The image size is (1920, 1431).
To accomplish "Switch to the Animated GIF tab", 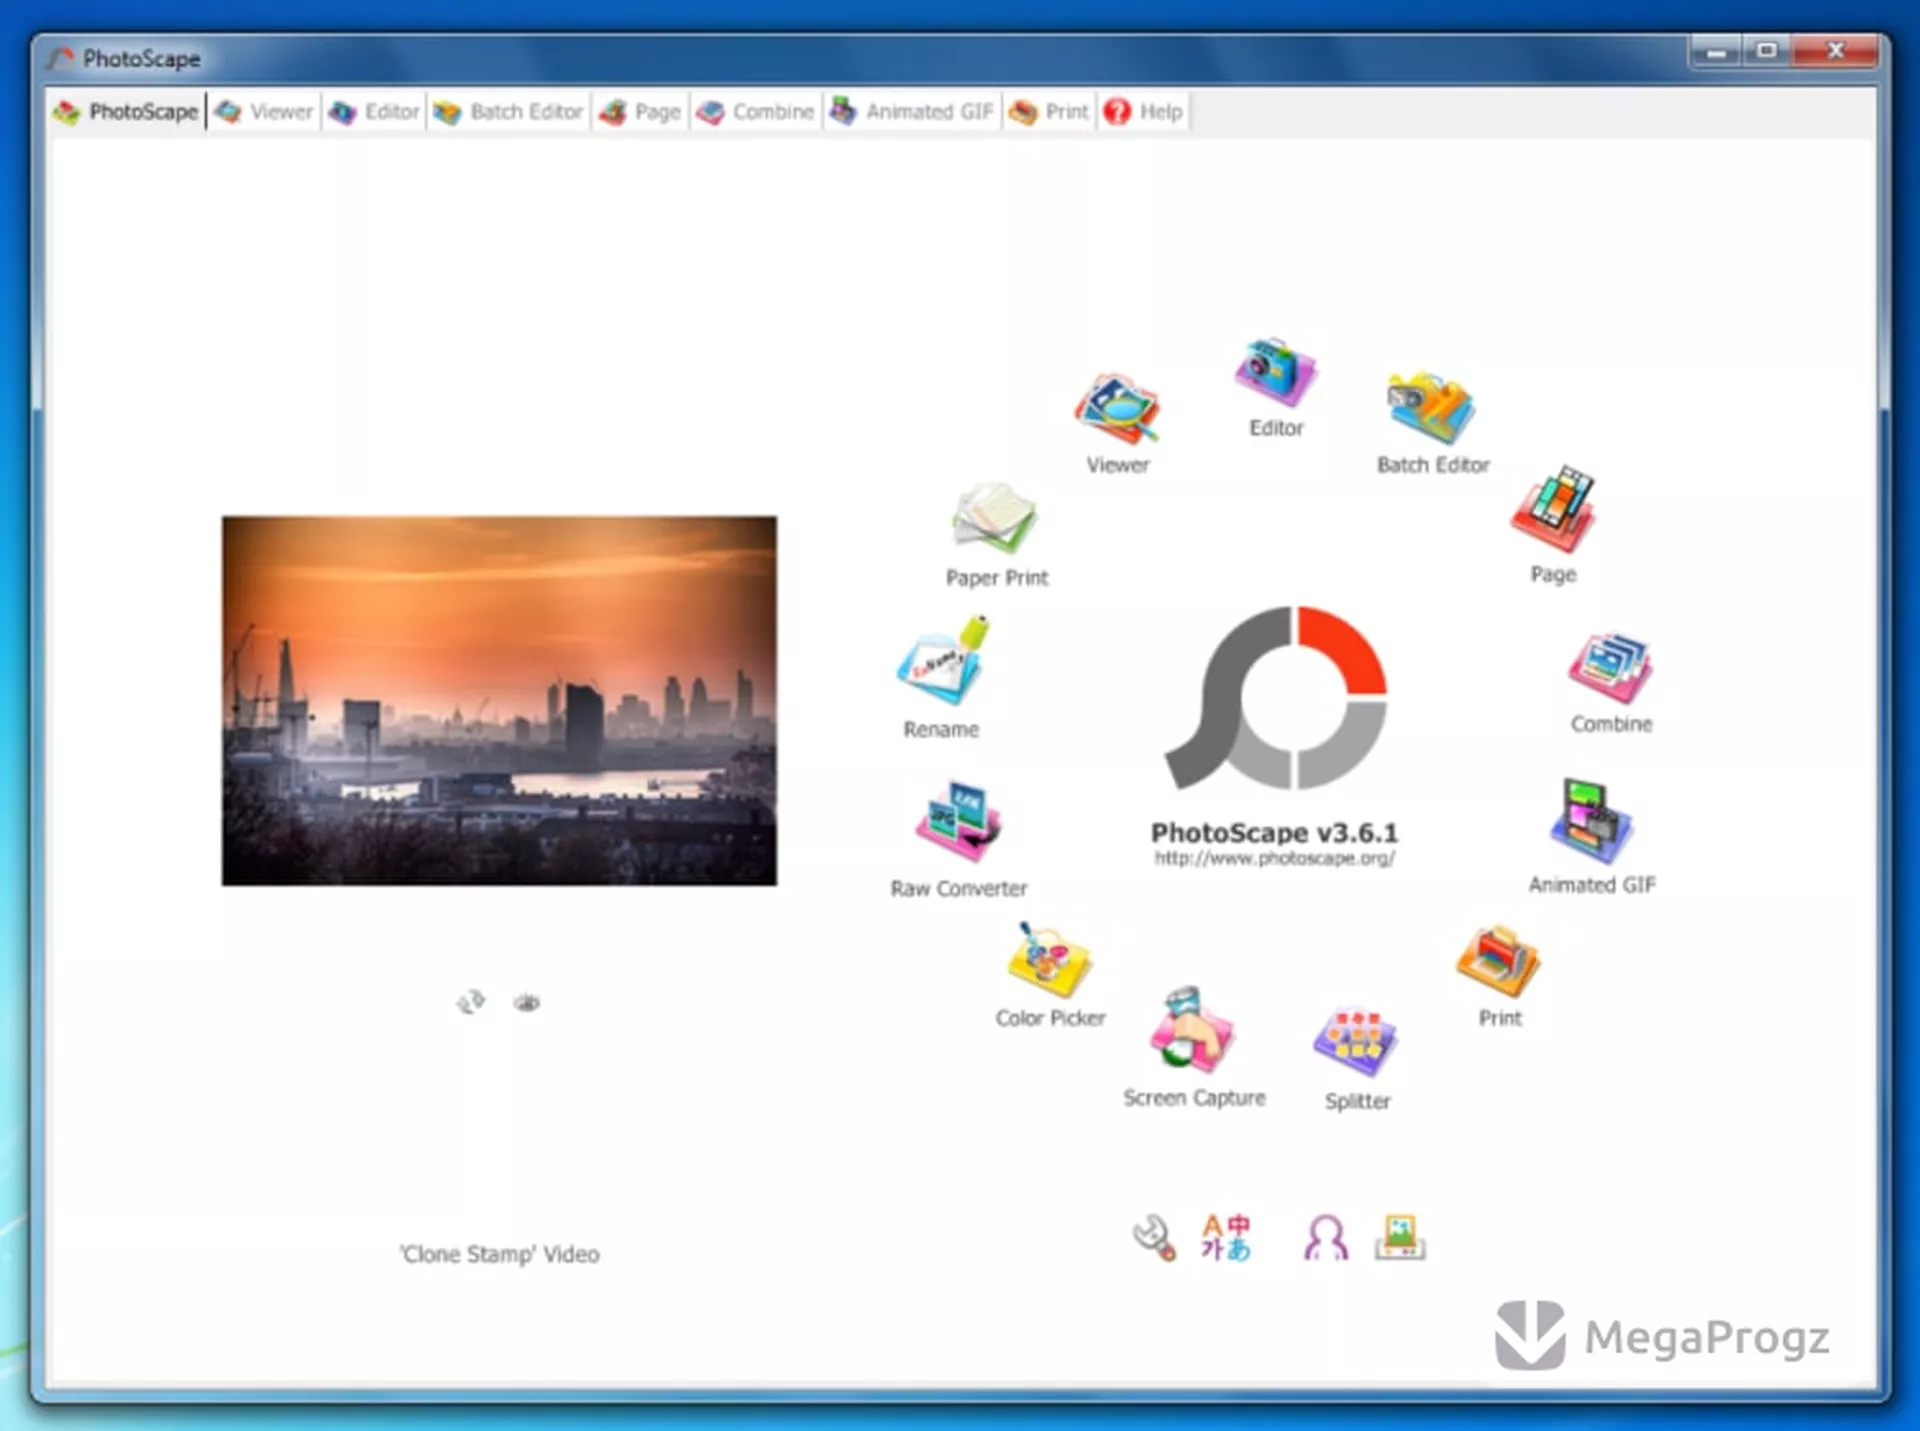I will click(912, 111).
